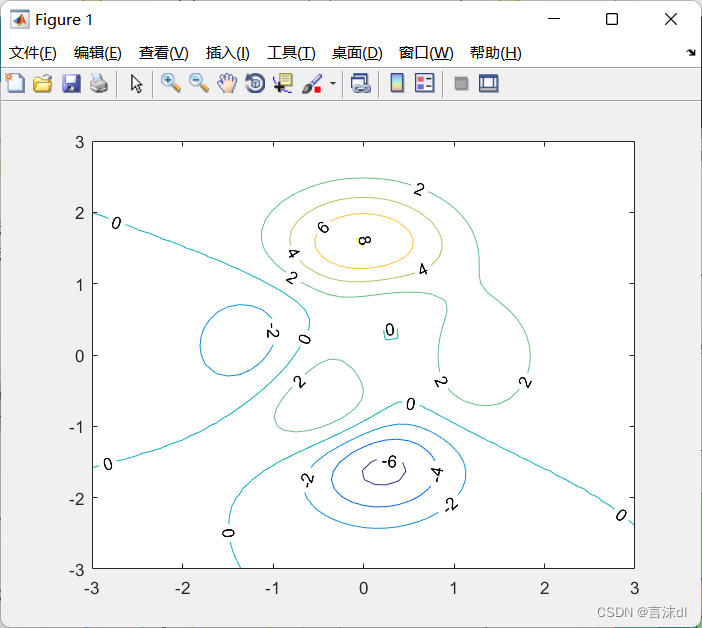
Task: Toggle the Insert Legend button
Action: [424, 84]
